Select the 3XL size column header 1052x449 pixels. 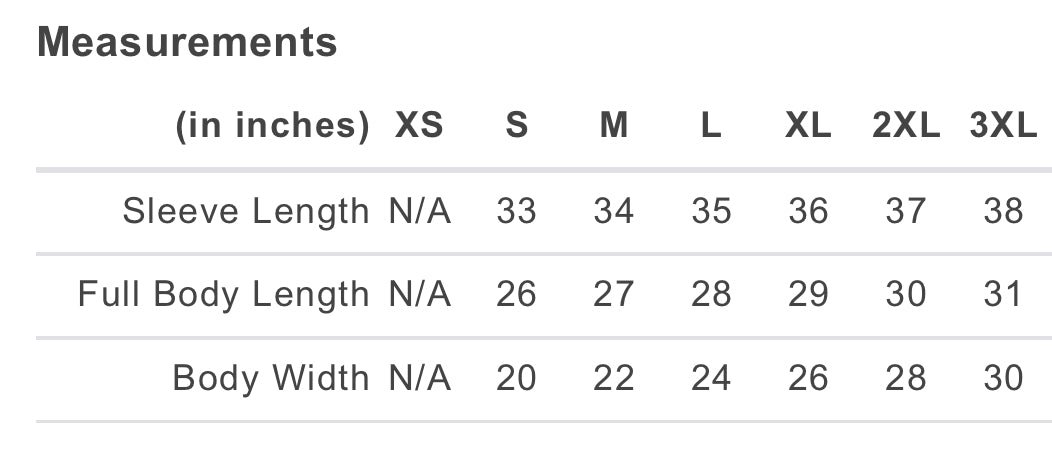coord(1003,127)
